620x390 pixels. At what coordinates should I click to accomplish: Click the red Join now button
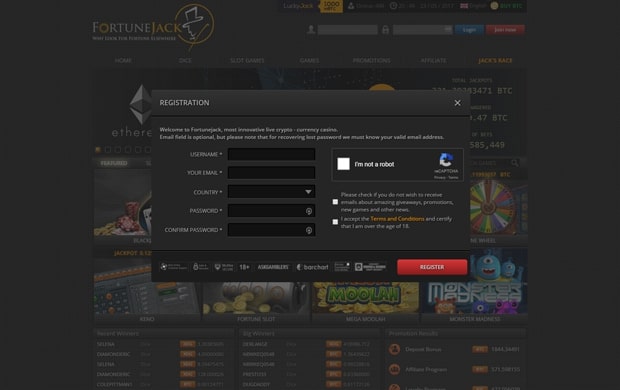tap(505, 30)
